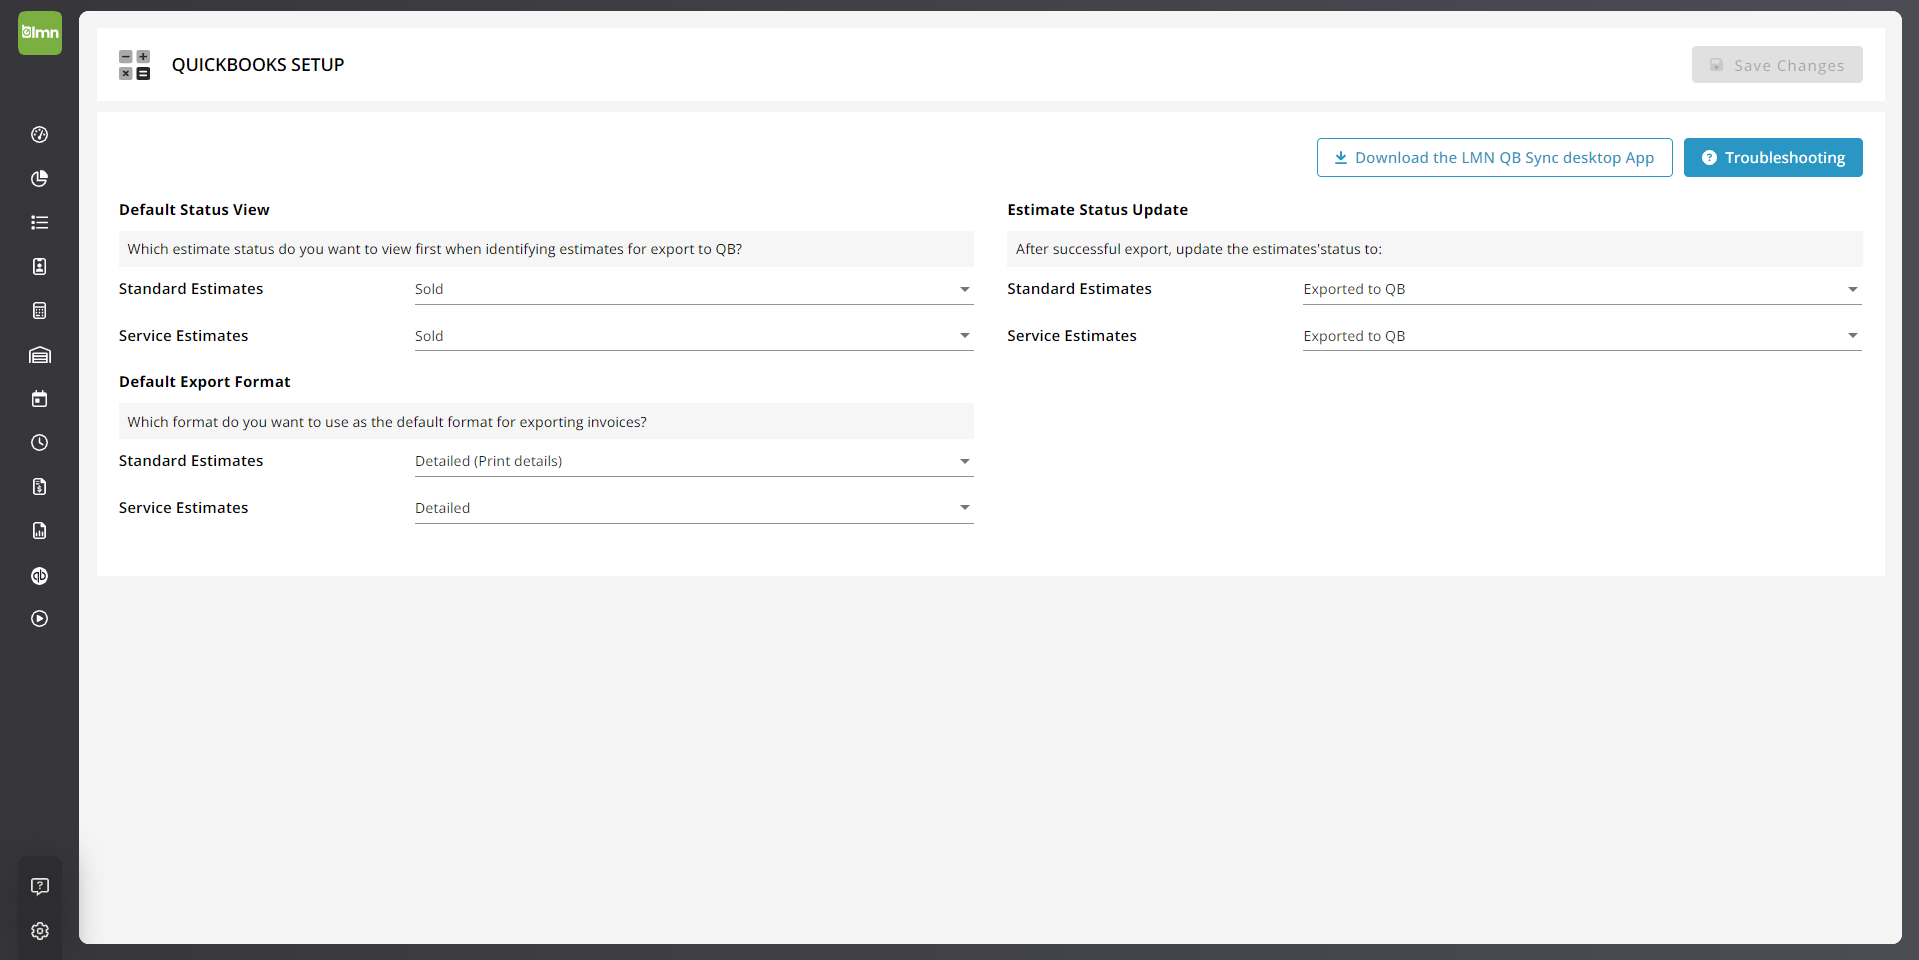Image resolution: width=1919 pixels, height=960 pixels.
Task: Expand Standard Estimates default status view dropdown
Action: tap(693, 290)
